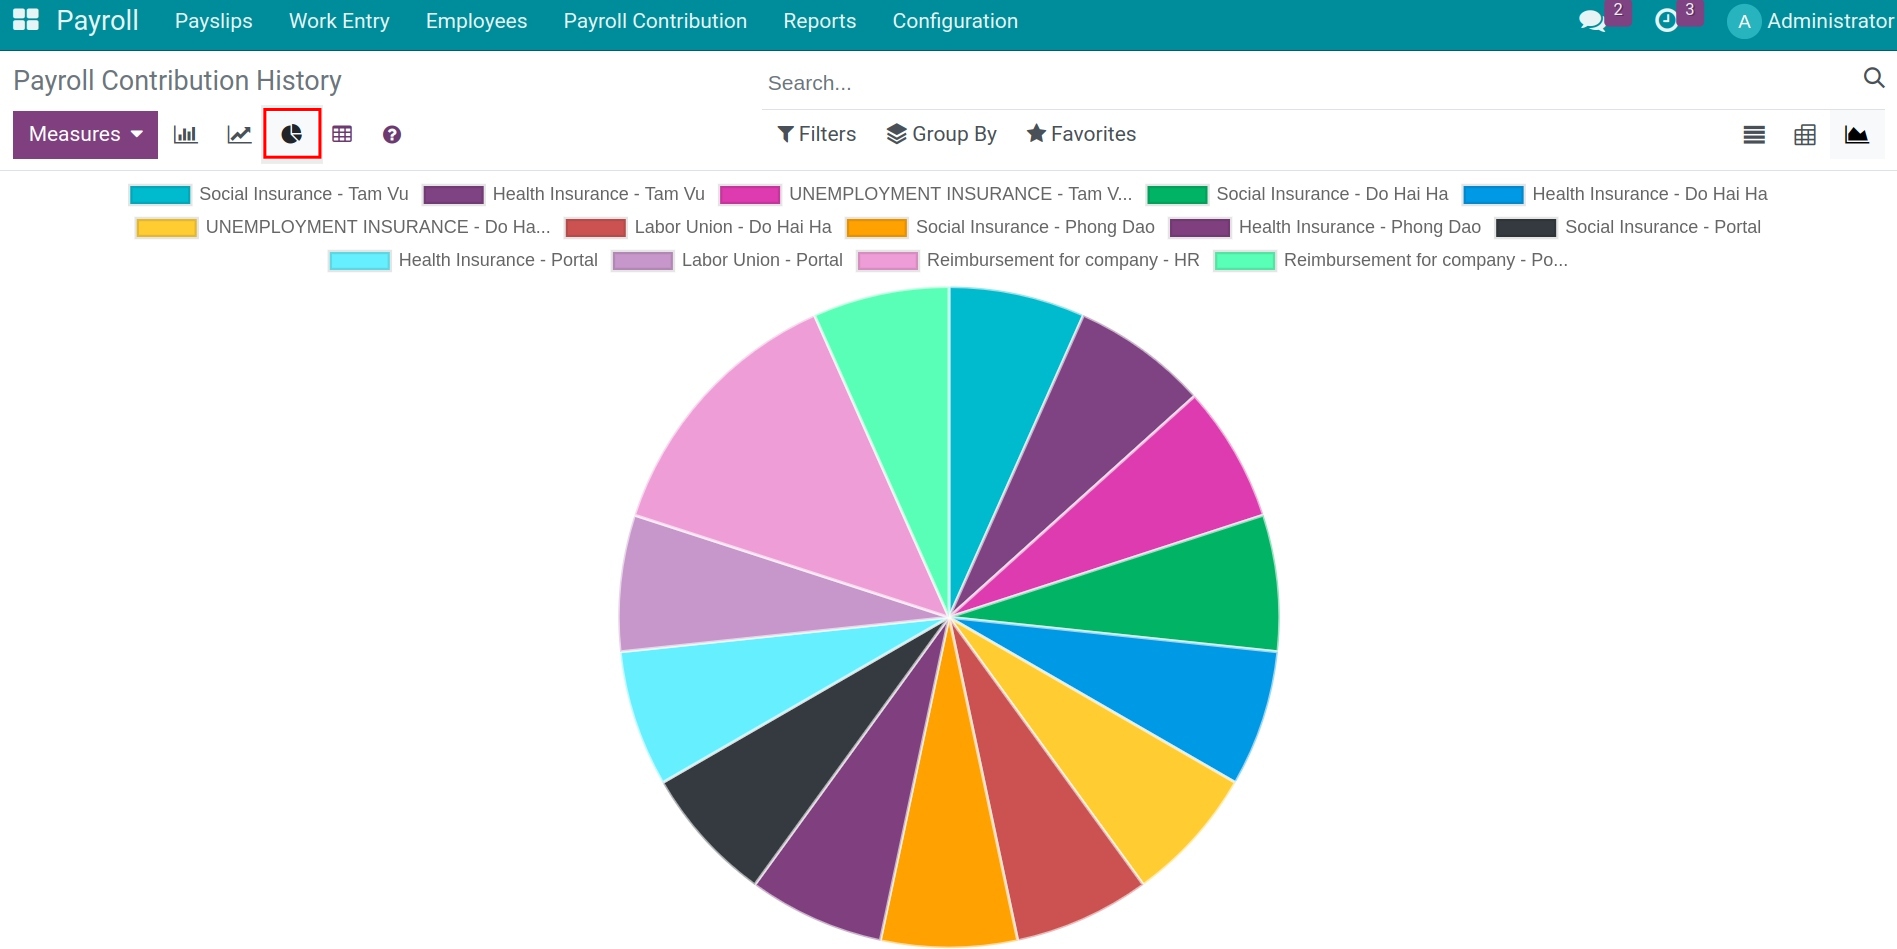Click the pink color swatch for Reimbursement for company - HR
The height and width of the screenshot is (949, 1897).
887,260
